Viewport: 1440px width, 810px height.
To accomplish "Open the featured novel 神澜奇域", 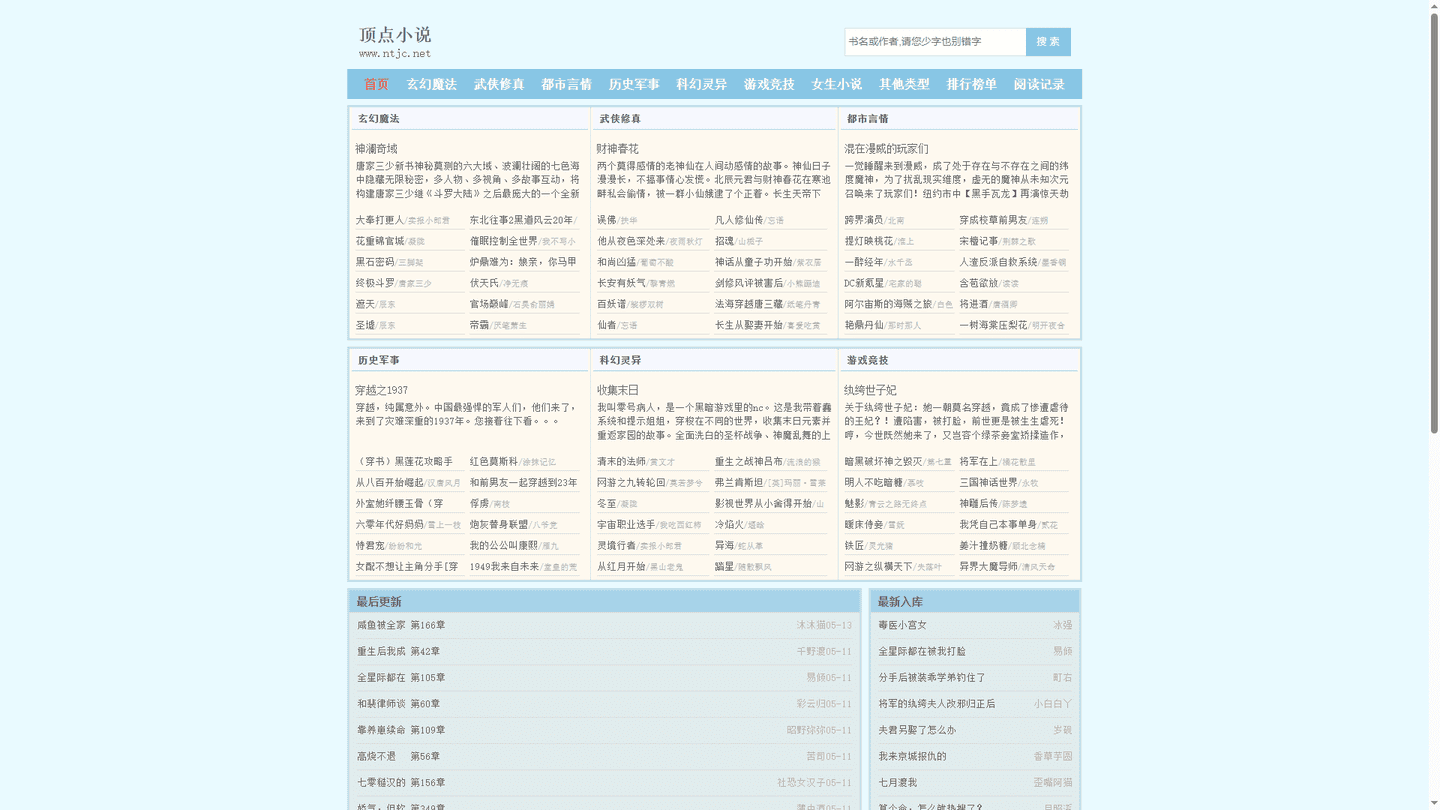I will 376,149.
